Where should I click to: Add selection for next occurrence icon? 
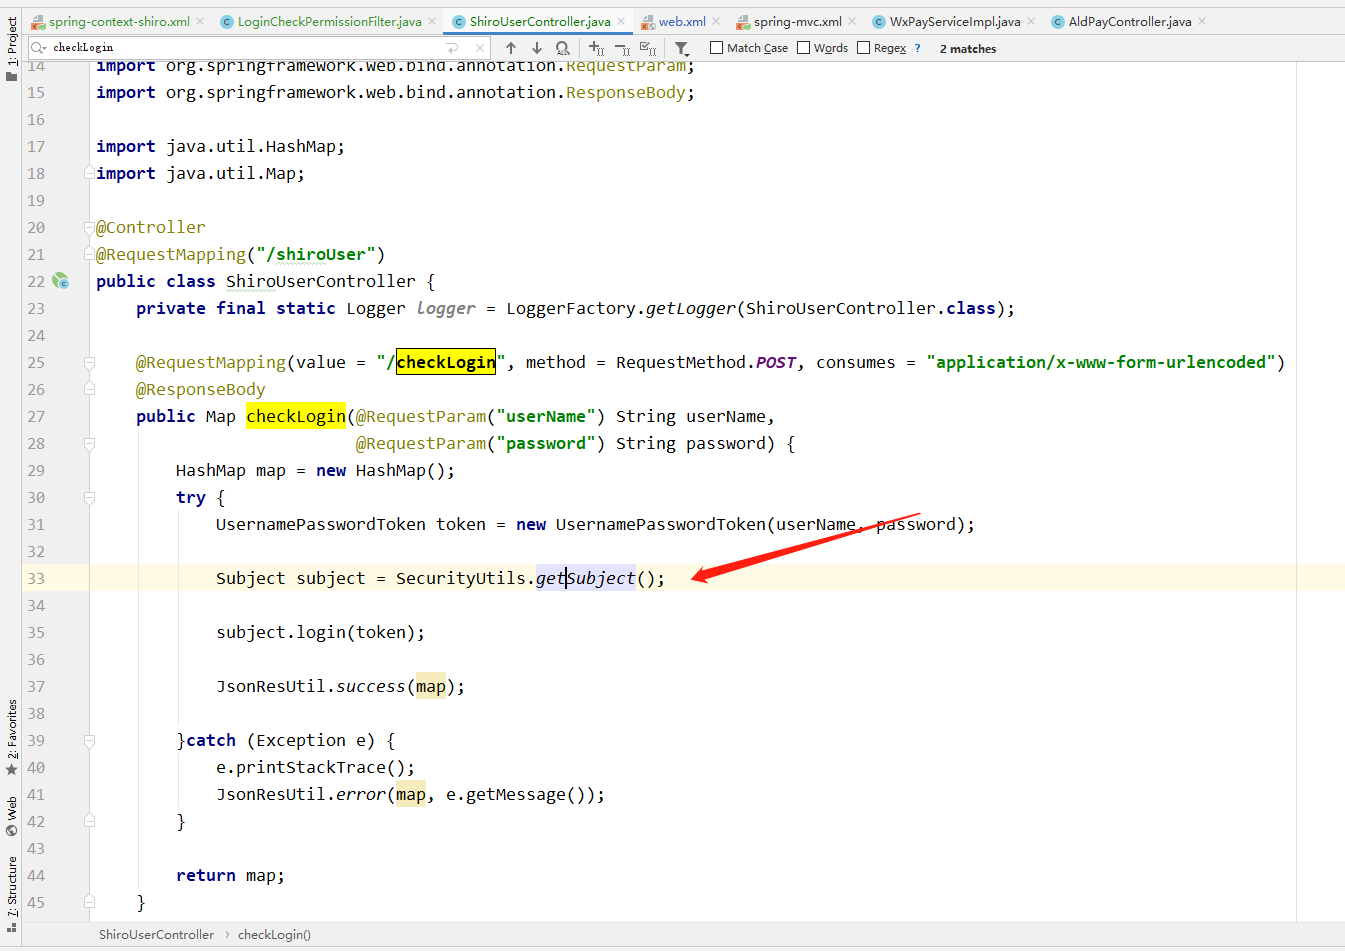point(596,48)
